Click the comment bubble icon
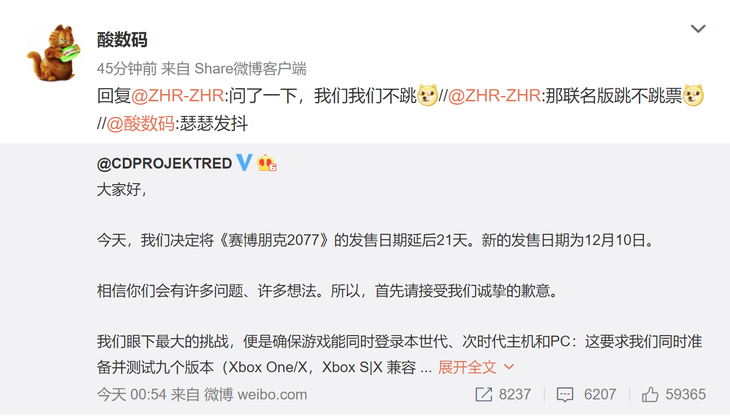 click(x=565, y=395)
